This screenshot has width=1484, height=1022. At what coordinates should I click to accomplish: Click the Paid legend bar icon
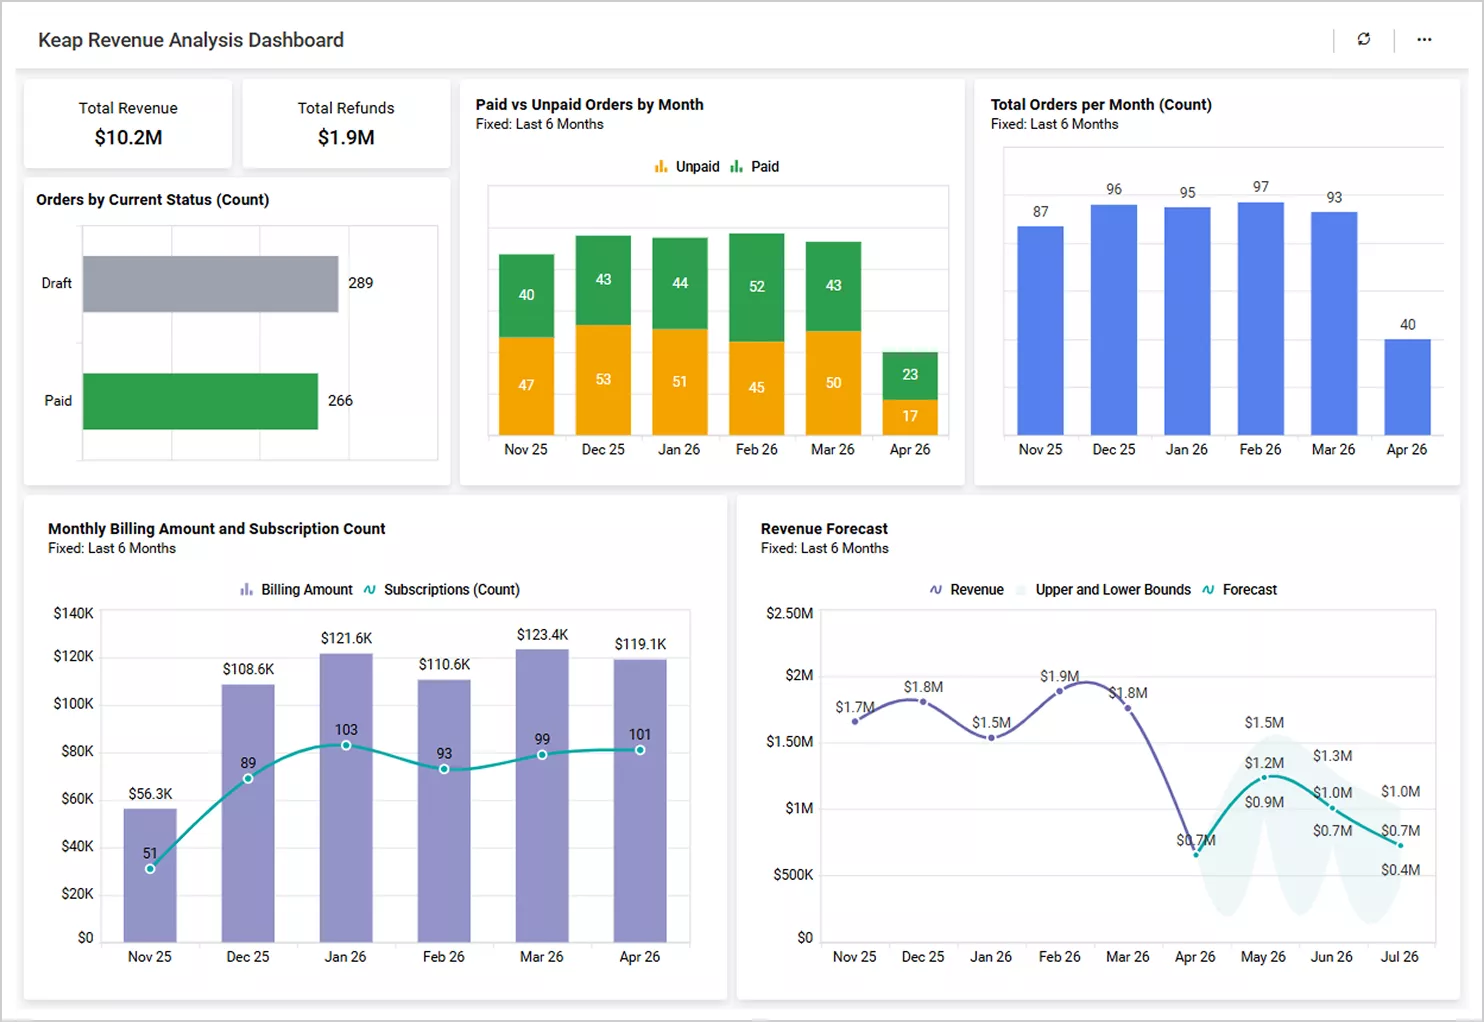pos(736,166)
